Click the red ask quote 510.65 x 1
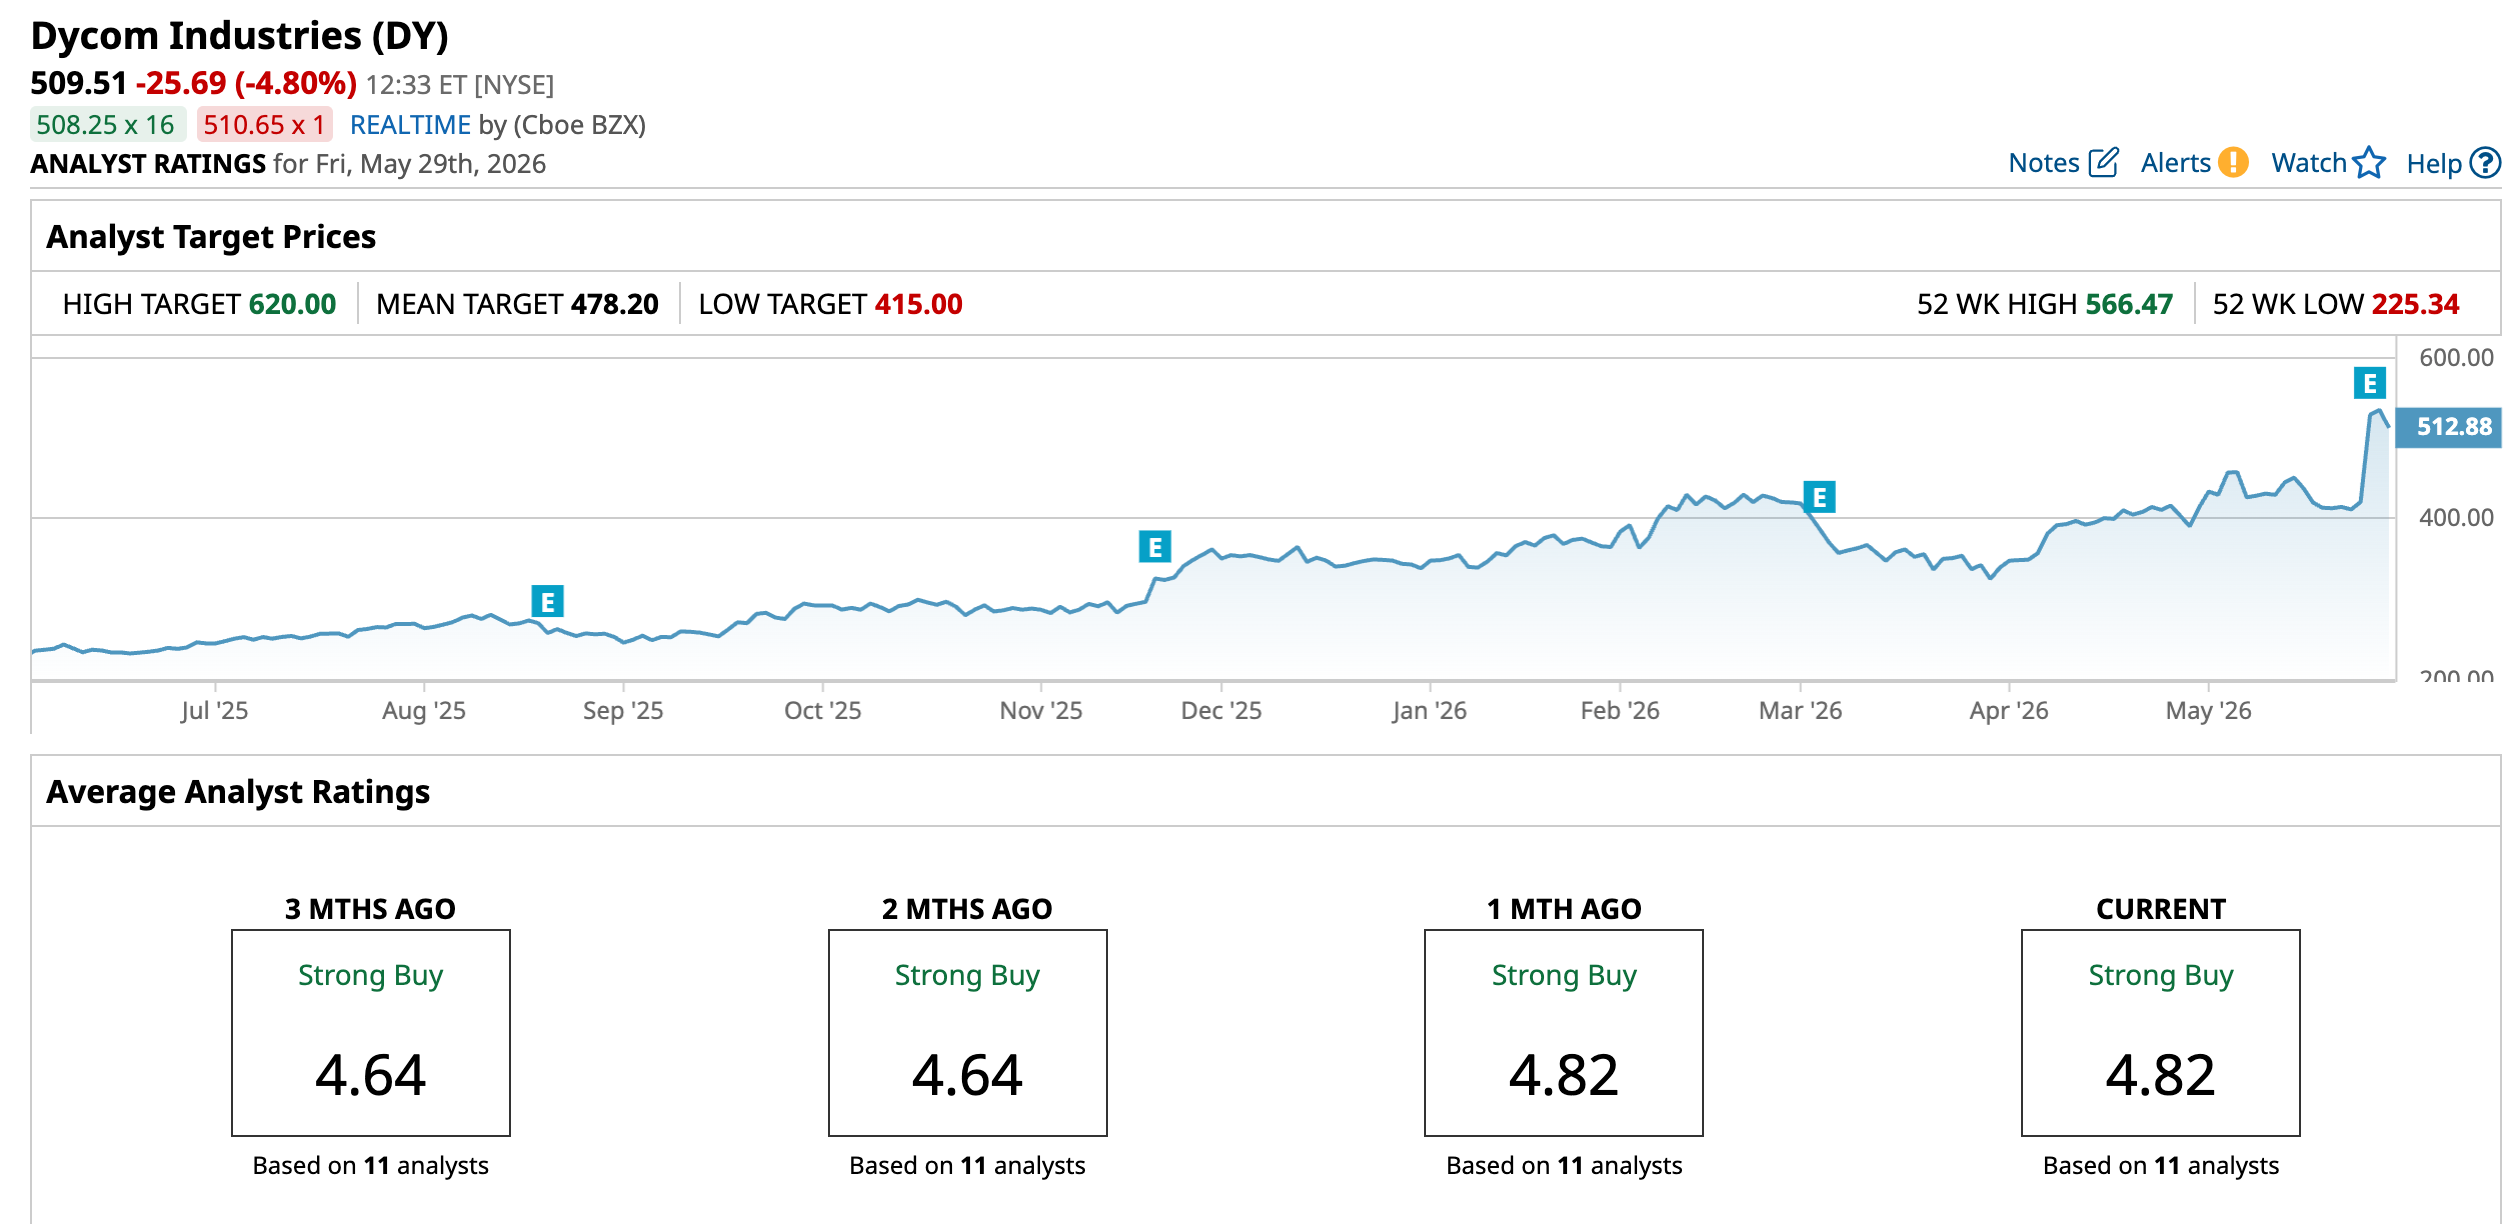Image resolution: width=2514 pixels, height=1224 pixels. (264, 125)
